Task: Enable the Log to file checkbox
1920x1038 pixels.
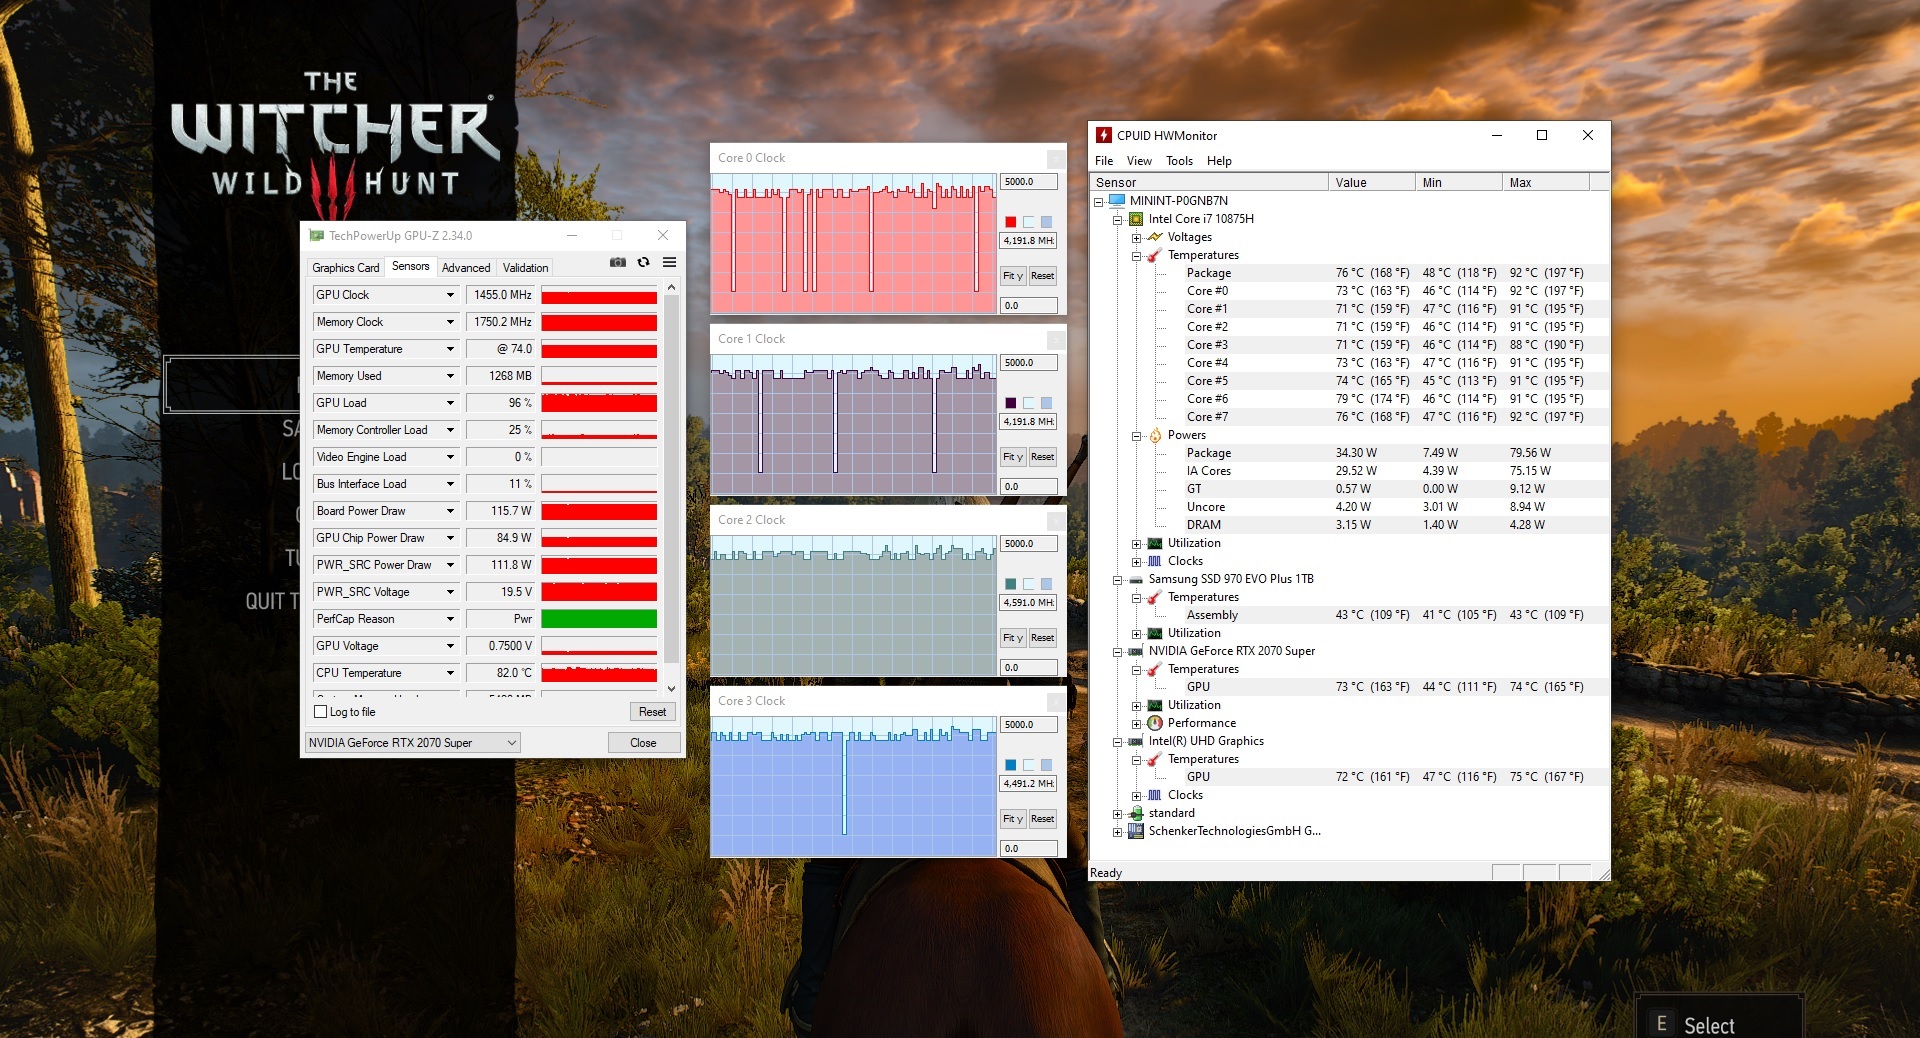Action: pos(321,712)
